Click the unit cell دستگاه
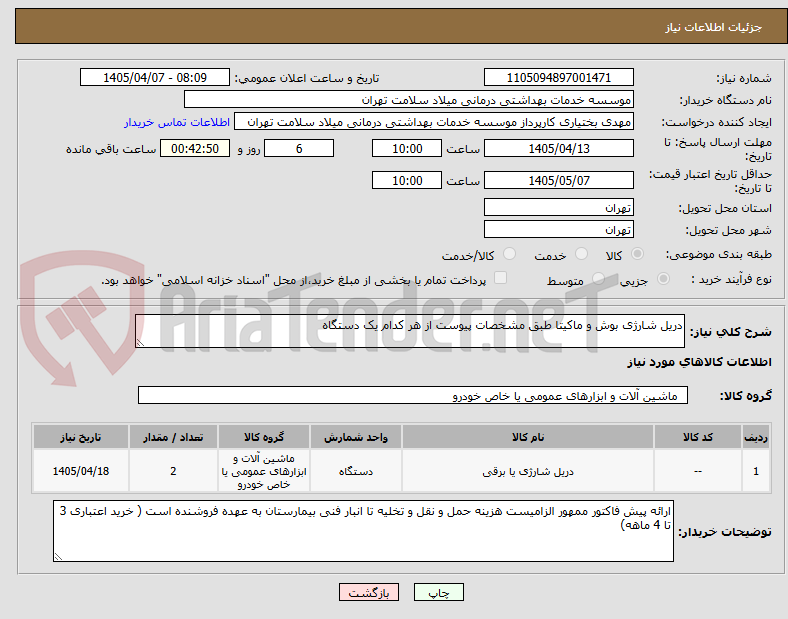Screen dimensions: 788x619 click(x=356, y=471)
